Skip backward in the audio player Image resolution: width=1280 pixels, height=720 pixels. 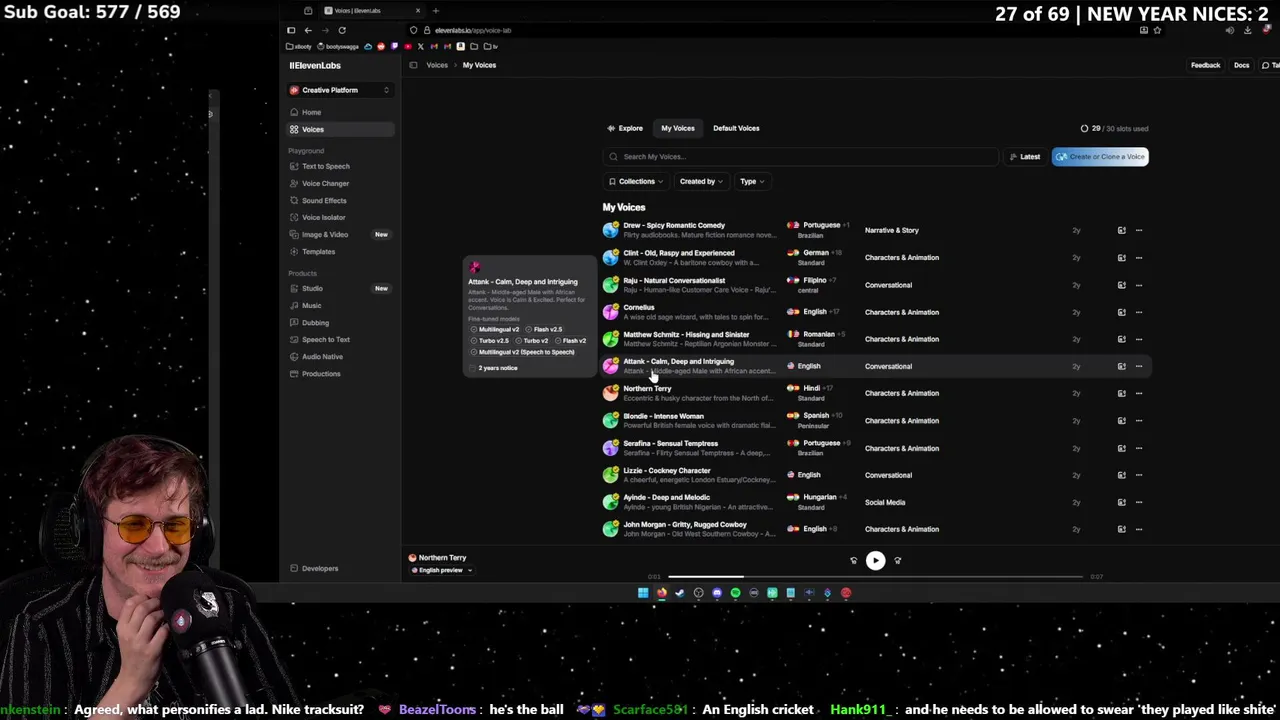coord(853,561)
